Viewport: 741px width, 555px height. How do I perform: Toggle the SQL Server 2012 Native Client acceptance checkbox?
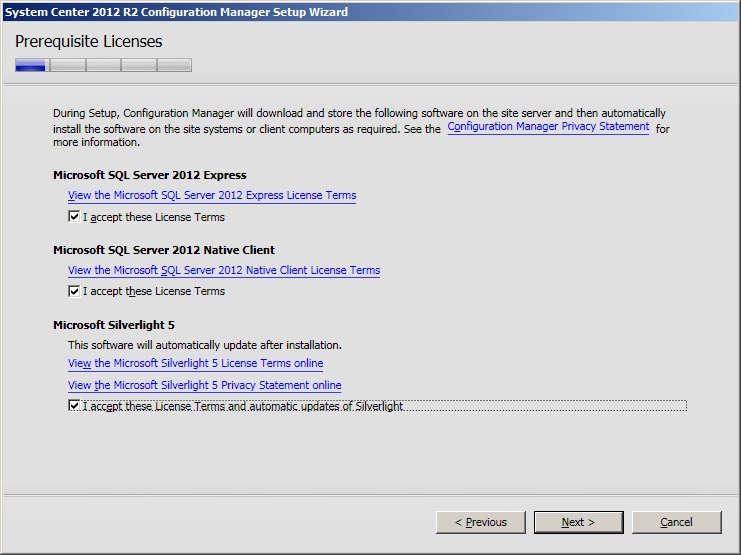click(74, 292)
